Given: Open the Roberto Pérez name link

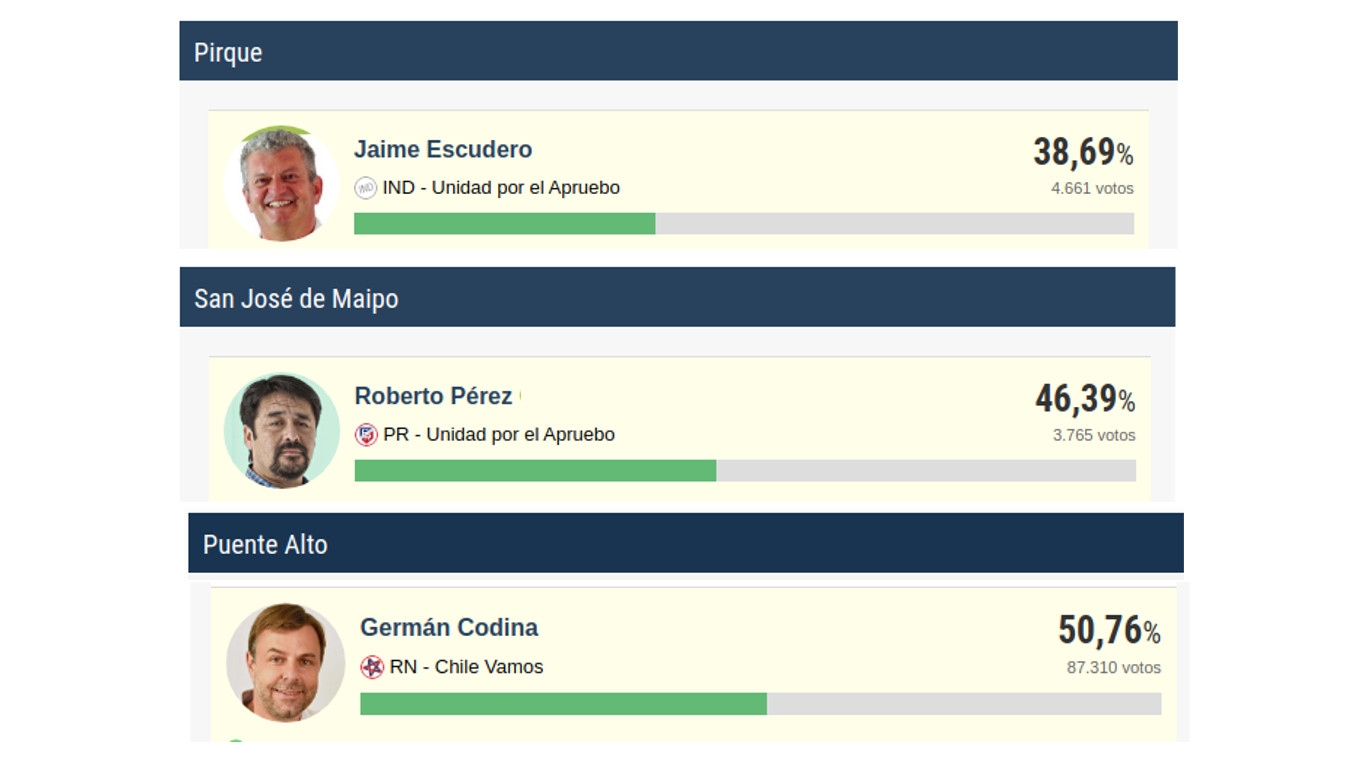Looking at the screenshot, I should 433,396.
